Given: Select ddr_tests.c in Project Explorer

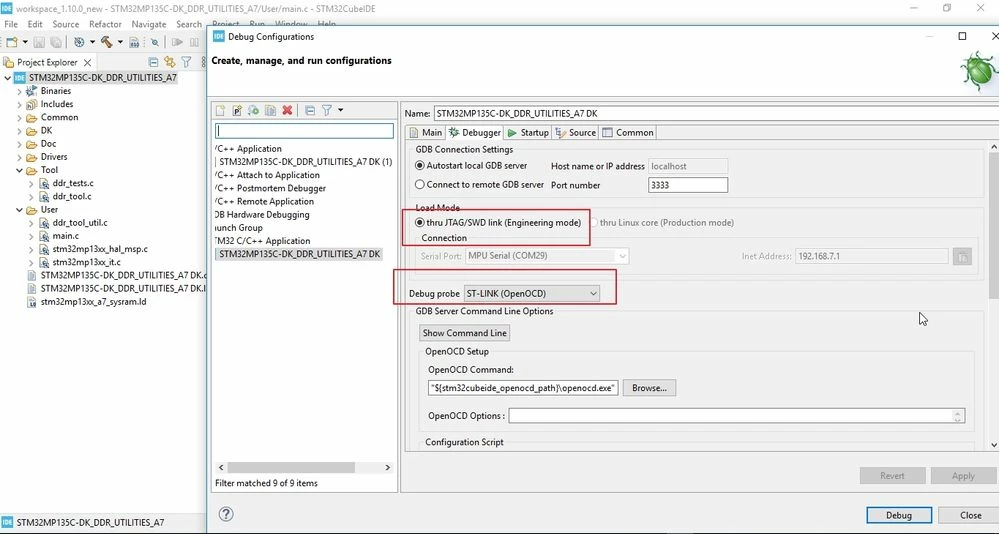Looking at the screenshot, I should (72, 184).
